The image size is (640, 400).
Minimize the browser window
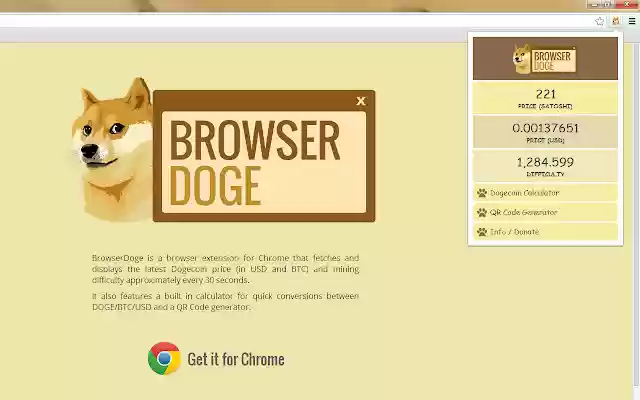[594, 4]
